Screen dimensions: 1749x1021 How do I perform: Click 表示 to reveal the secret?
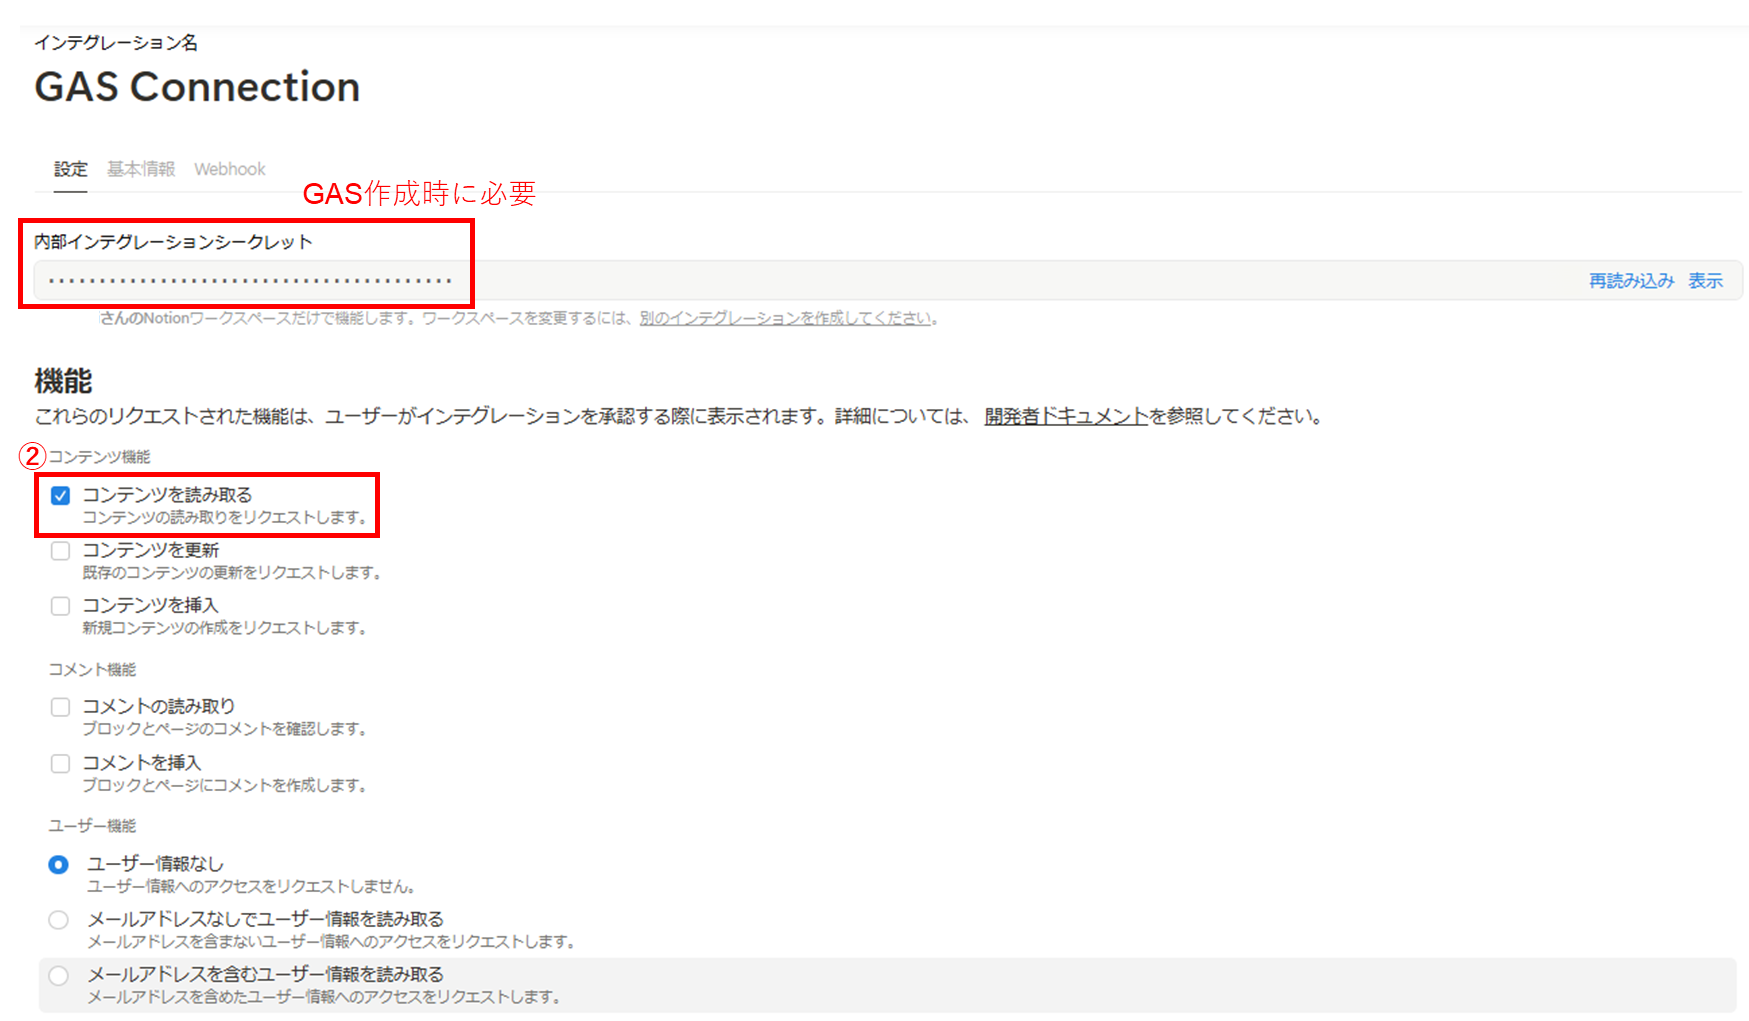1705,280
